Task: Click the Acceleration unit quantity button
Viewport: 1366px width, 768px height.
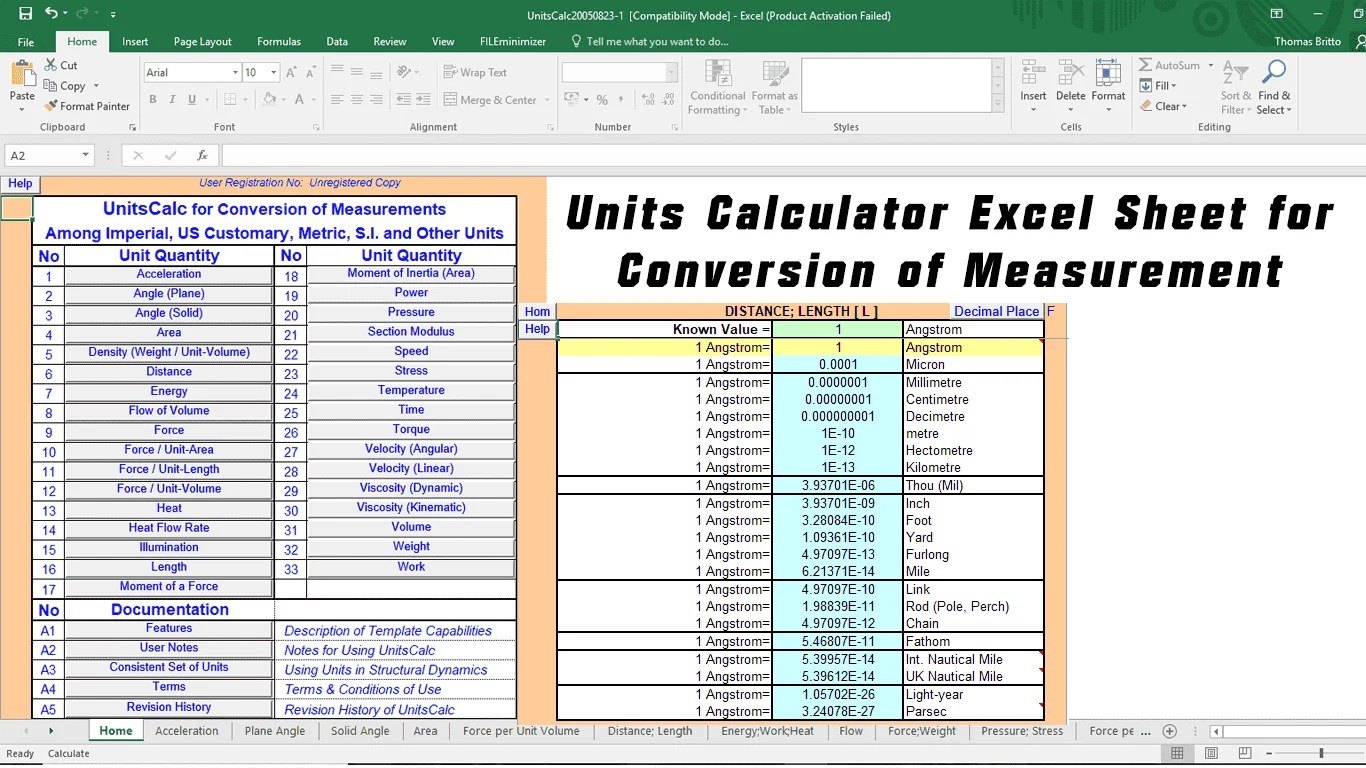Action: [169, 274]
